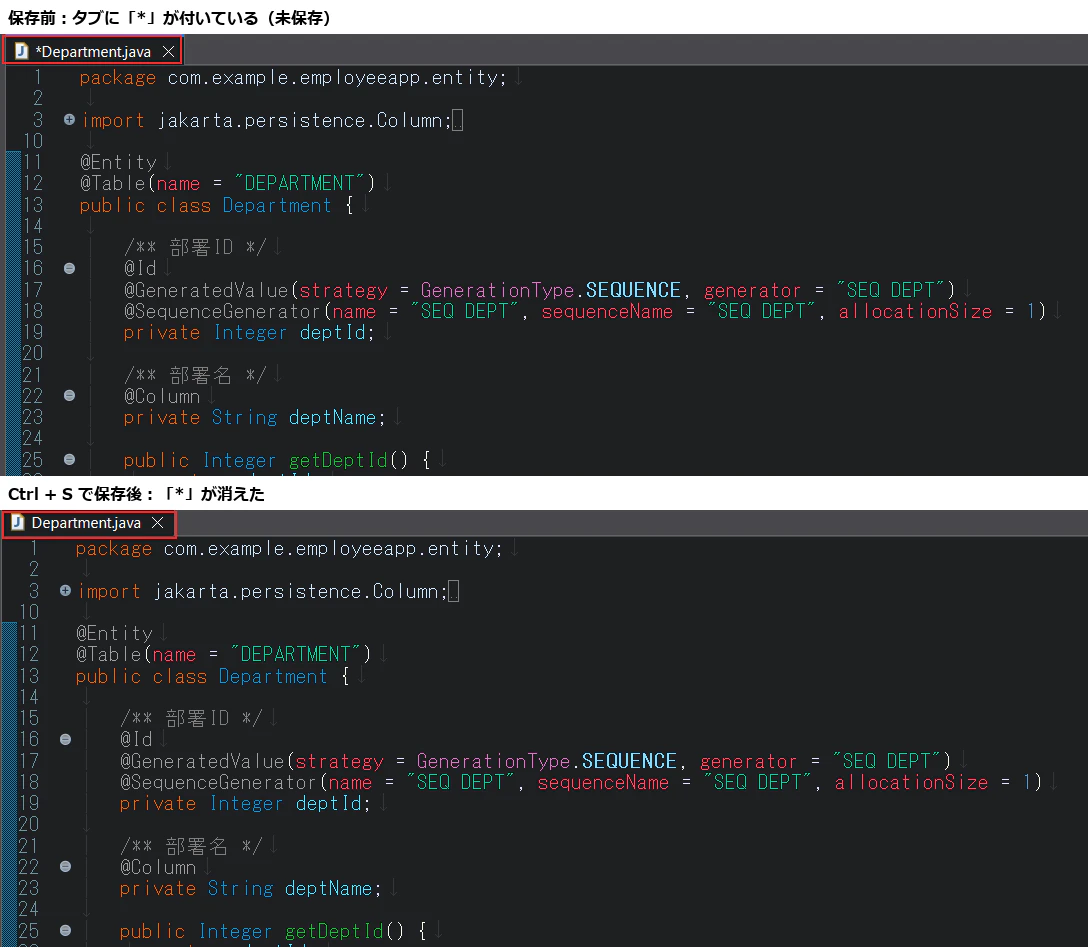Click 'allocationSize' in the unsaved *Department.java code
The width and height of the screenshot is (1088, 947).
pyautogui.click(x=915, y=312)
